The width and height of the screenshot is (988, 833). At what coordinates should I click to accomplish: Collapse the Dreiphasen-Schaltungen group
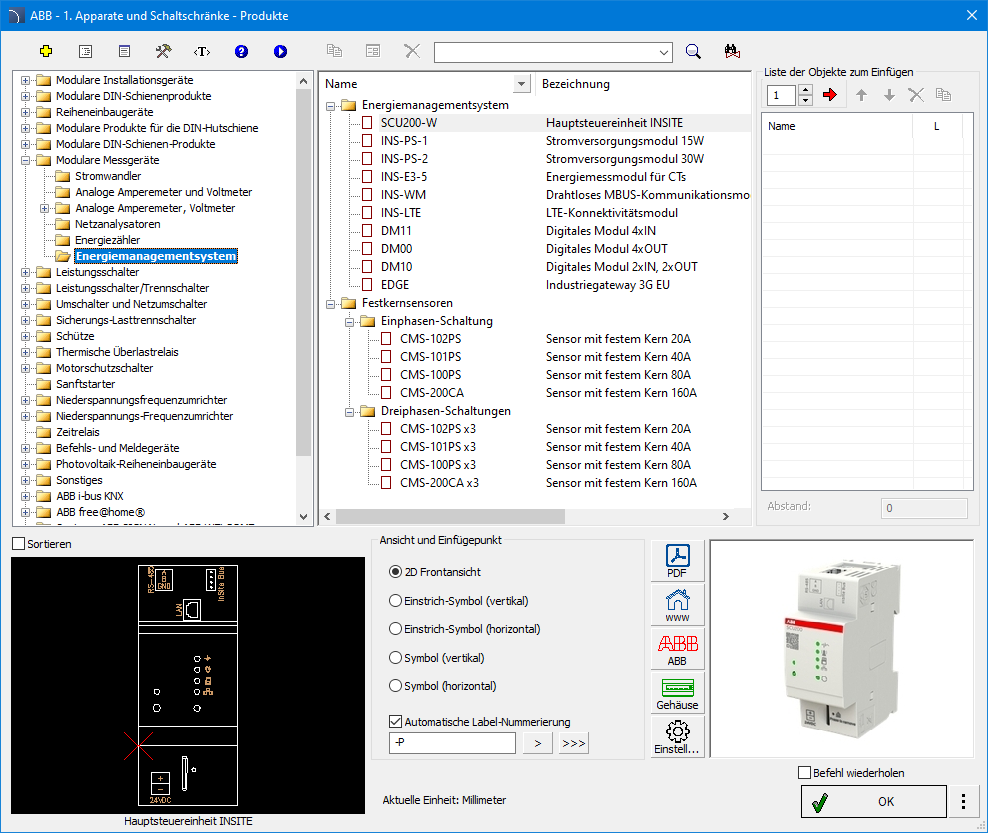(349, 412)
